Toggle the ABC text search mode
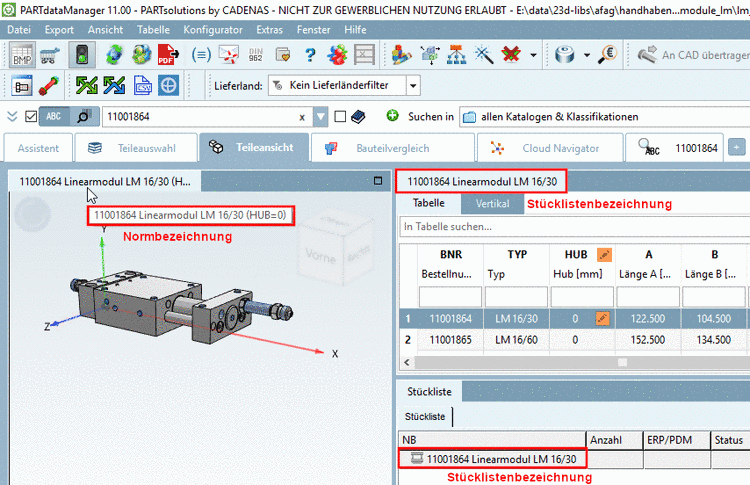Image resolution: width=750 pixels, height=485 pixels. pyautogui.click(x=54, y=116)
